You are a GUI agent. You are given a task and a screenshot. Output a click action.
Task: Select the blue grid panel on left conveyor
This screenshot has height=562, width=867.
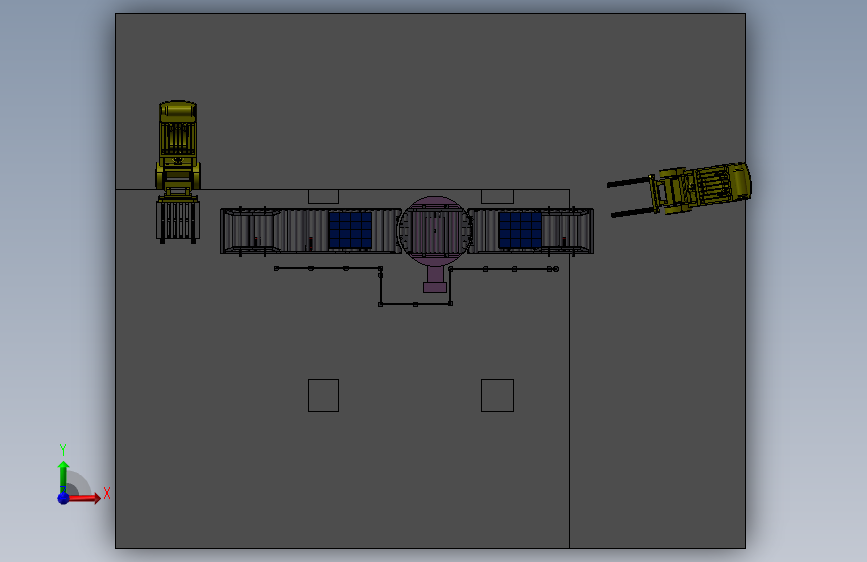pos(351,230)
